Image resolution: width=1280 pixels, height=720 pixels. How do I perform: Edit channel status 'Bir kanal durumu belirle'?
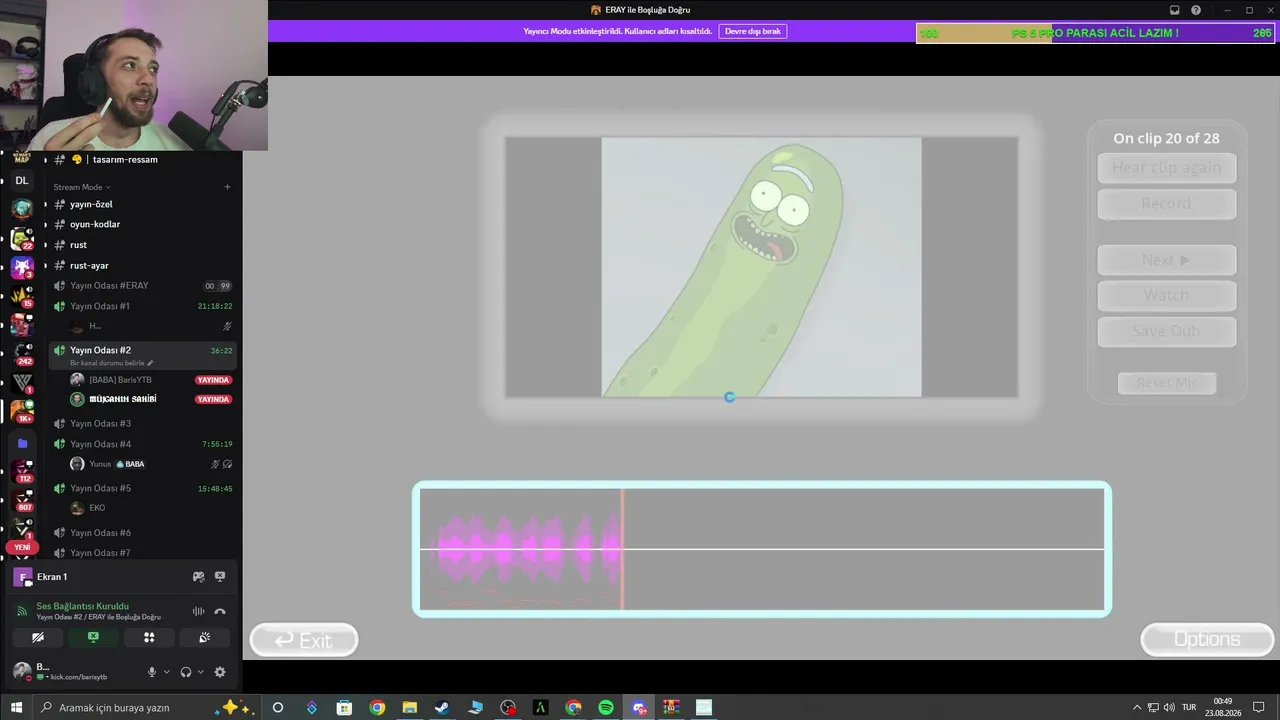[x=111, y=363]
